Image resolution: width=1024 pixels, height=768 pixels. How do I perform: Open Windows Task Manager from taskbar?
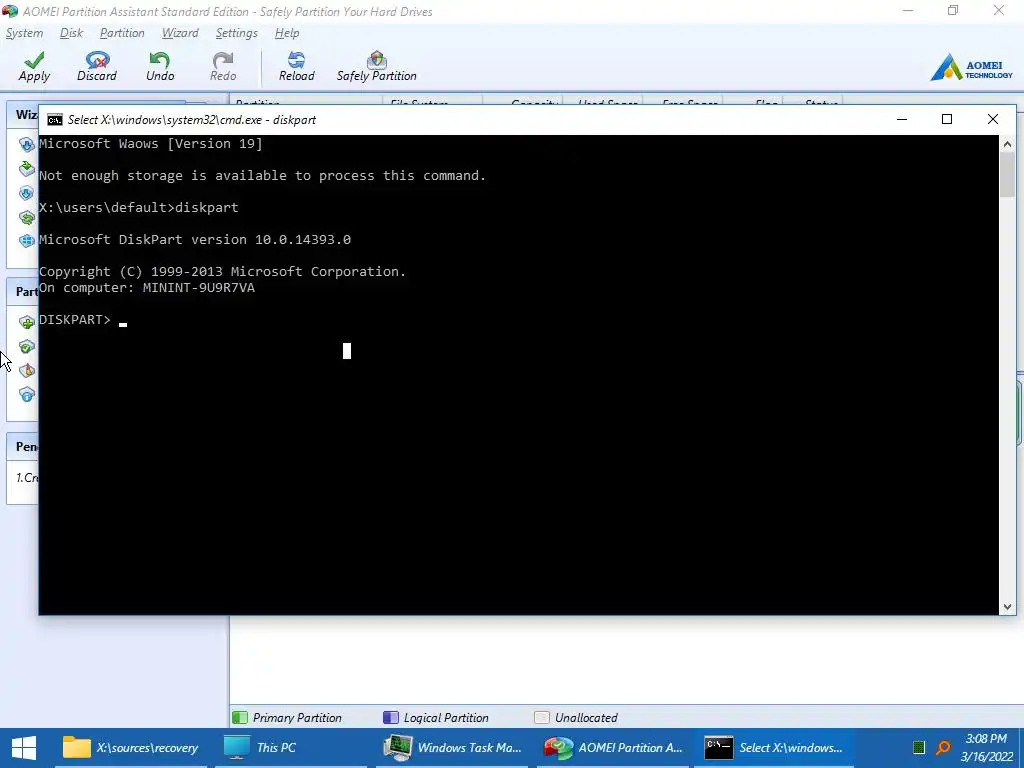pos(453,748)
